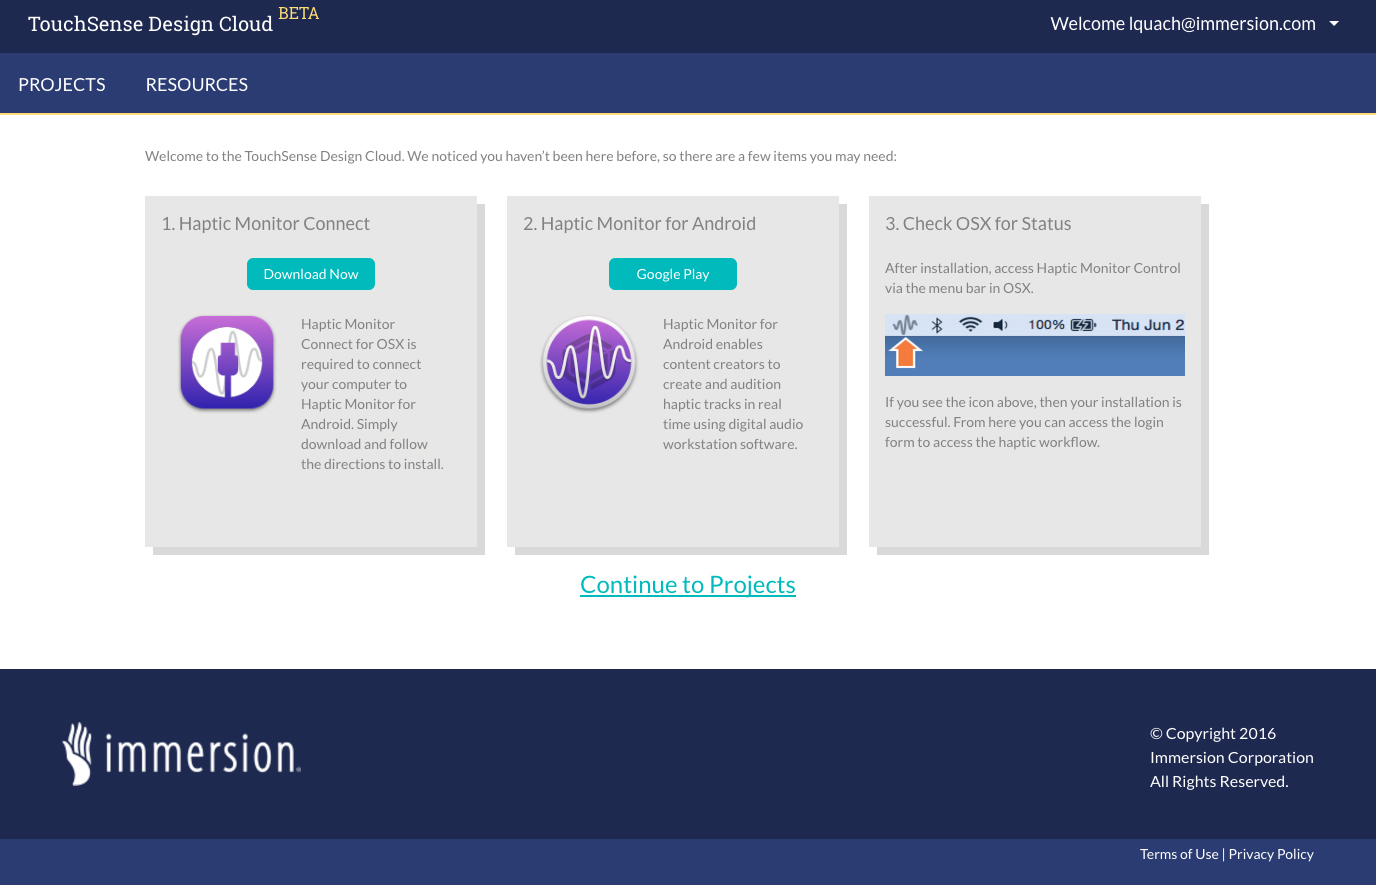
Task: Click the orange up arrow indicator
Action: point(905,353)
